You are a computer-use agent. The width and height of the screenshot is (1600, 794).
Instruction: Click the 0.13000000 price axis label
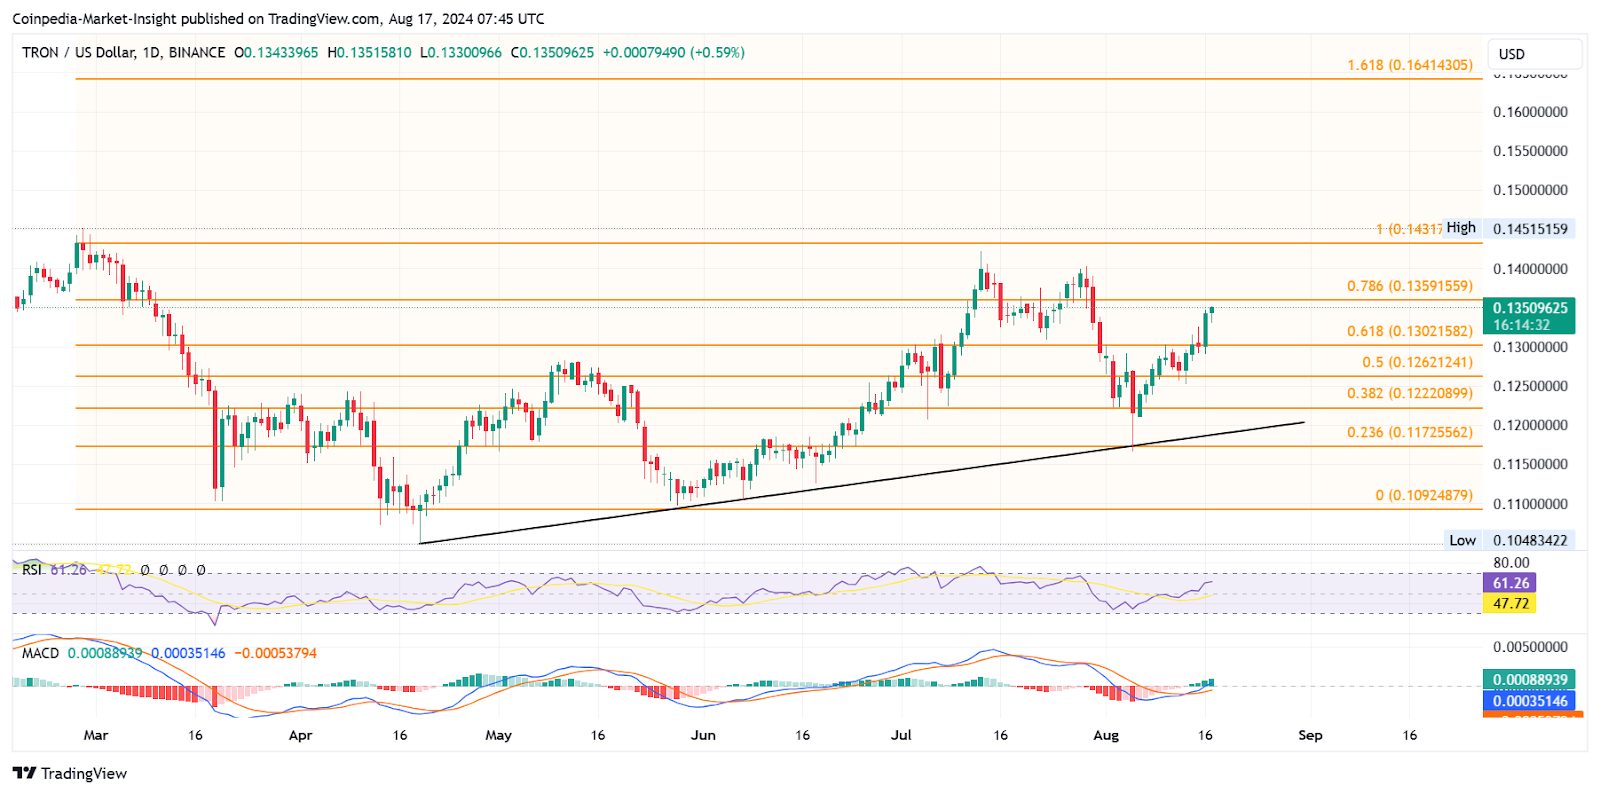[1530, 347]
